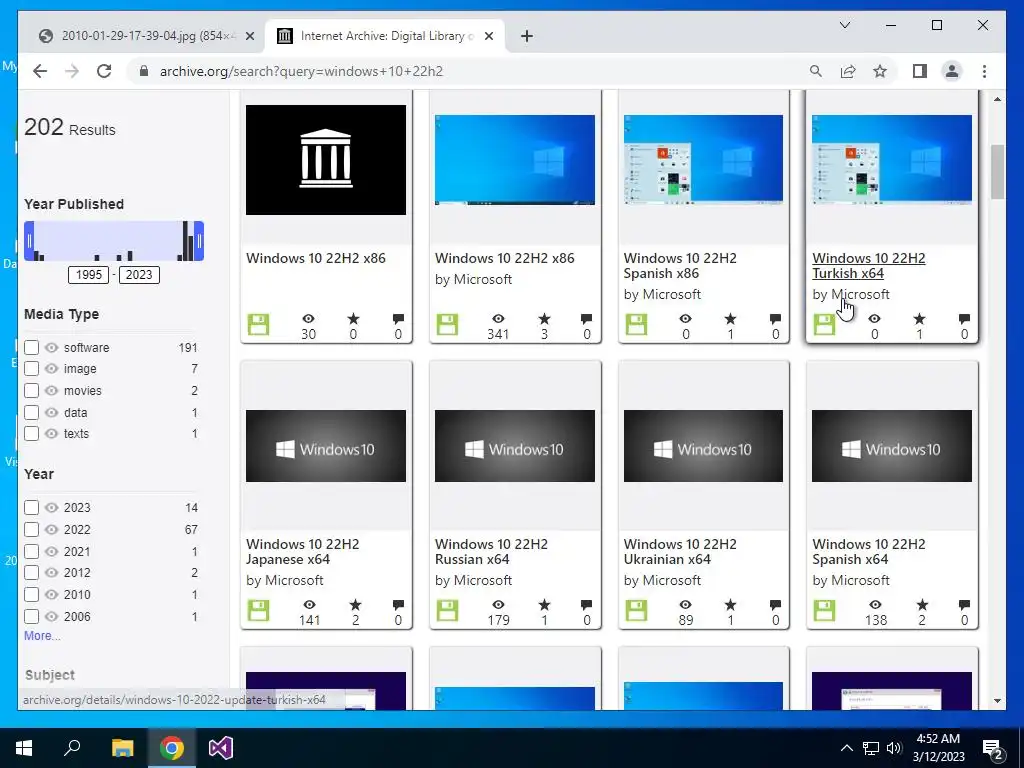Expand the tab search dropdown arrow
Image resolution: width=1024 pixels, height=768 pixels.
pos(844,25)
